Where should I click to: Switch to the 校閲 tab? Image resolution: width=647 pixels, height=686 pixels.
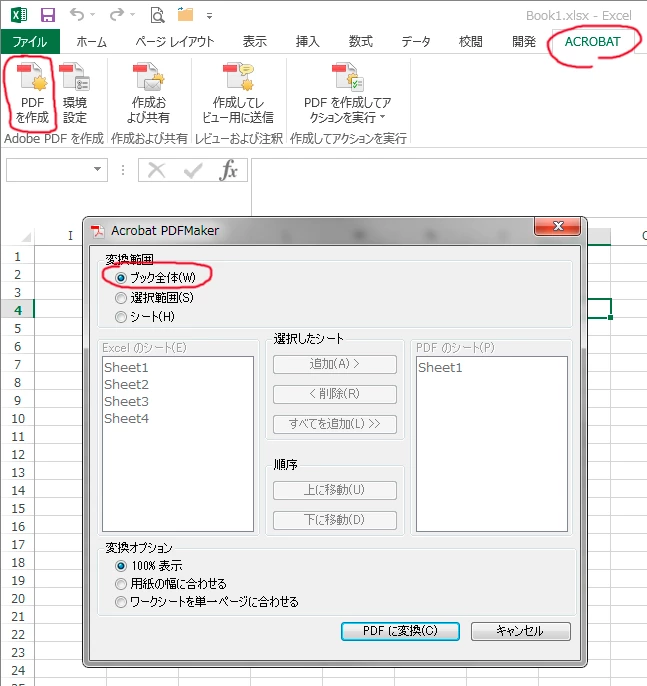(x=471, y=42)
